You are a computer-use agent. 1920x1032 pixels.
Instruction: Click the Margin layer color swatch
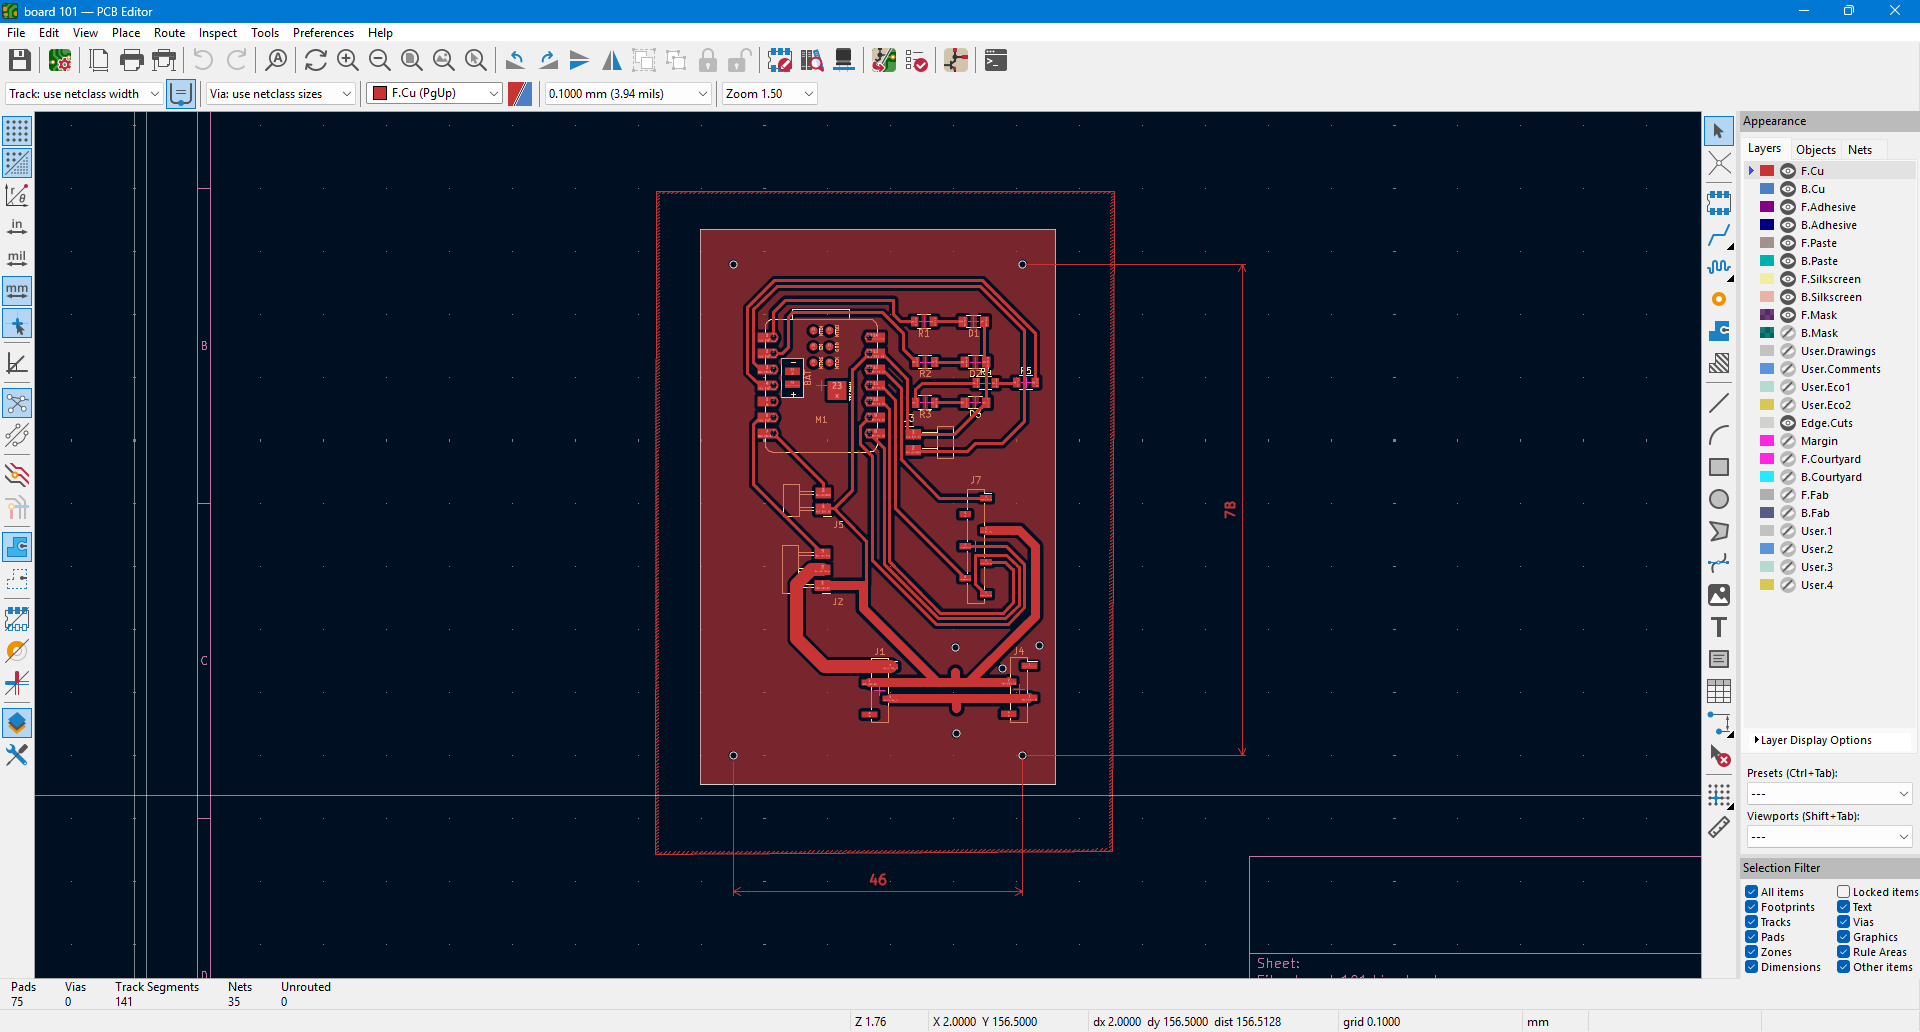(1767, 441)
